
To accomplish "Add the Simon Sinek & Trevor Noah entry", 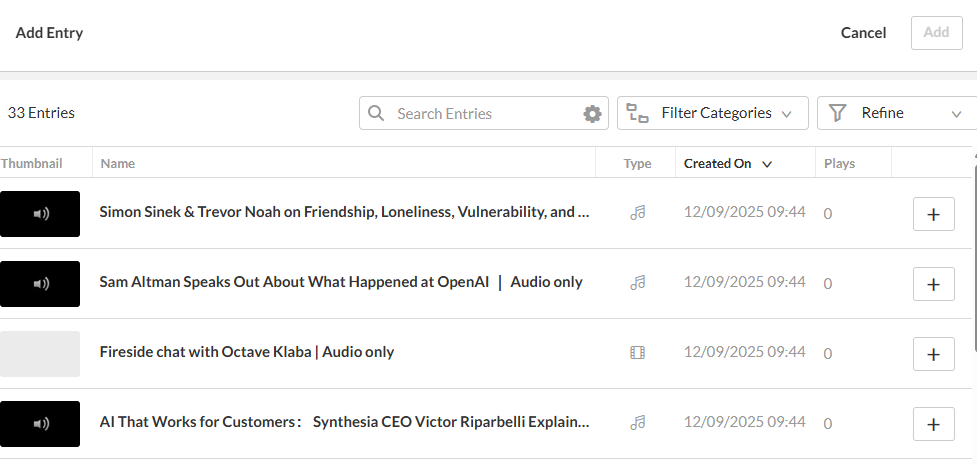I will click(x=933, y=214).
